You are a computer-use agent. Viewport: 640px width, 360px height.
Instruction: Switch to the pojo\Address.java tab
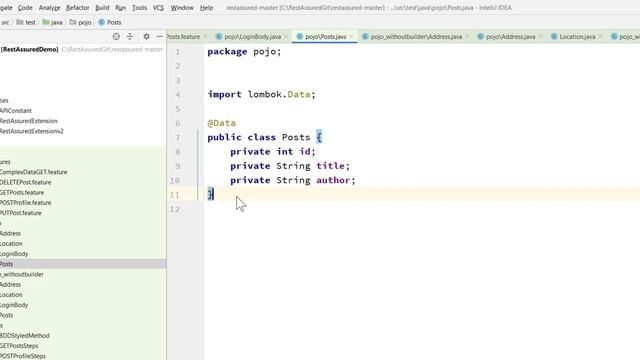tap(510, 36)
